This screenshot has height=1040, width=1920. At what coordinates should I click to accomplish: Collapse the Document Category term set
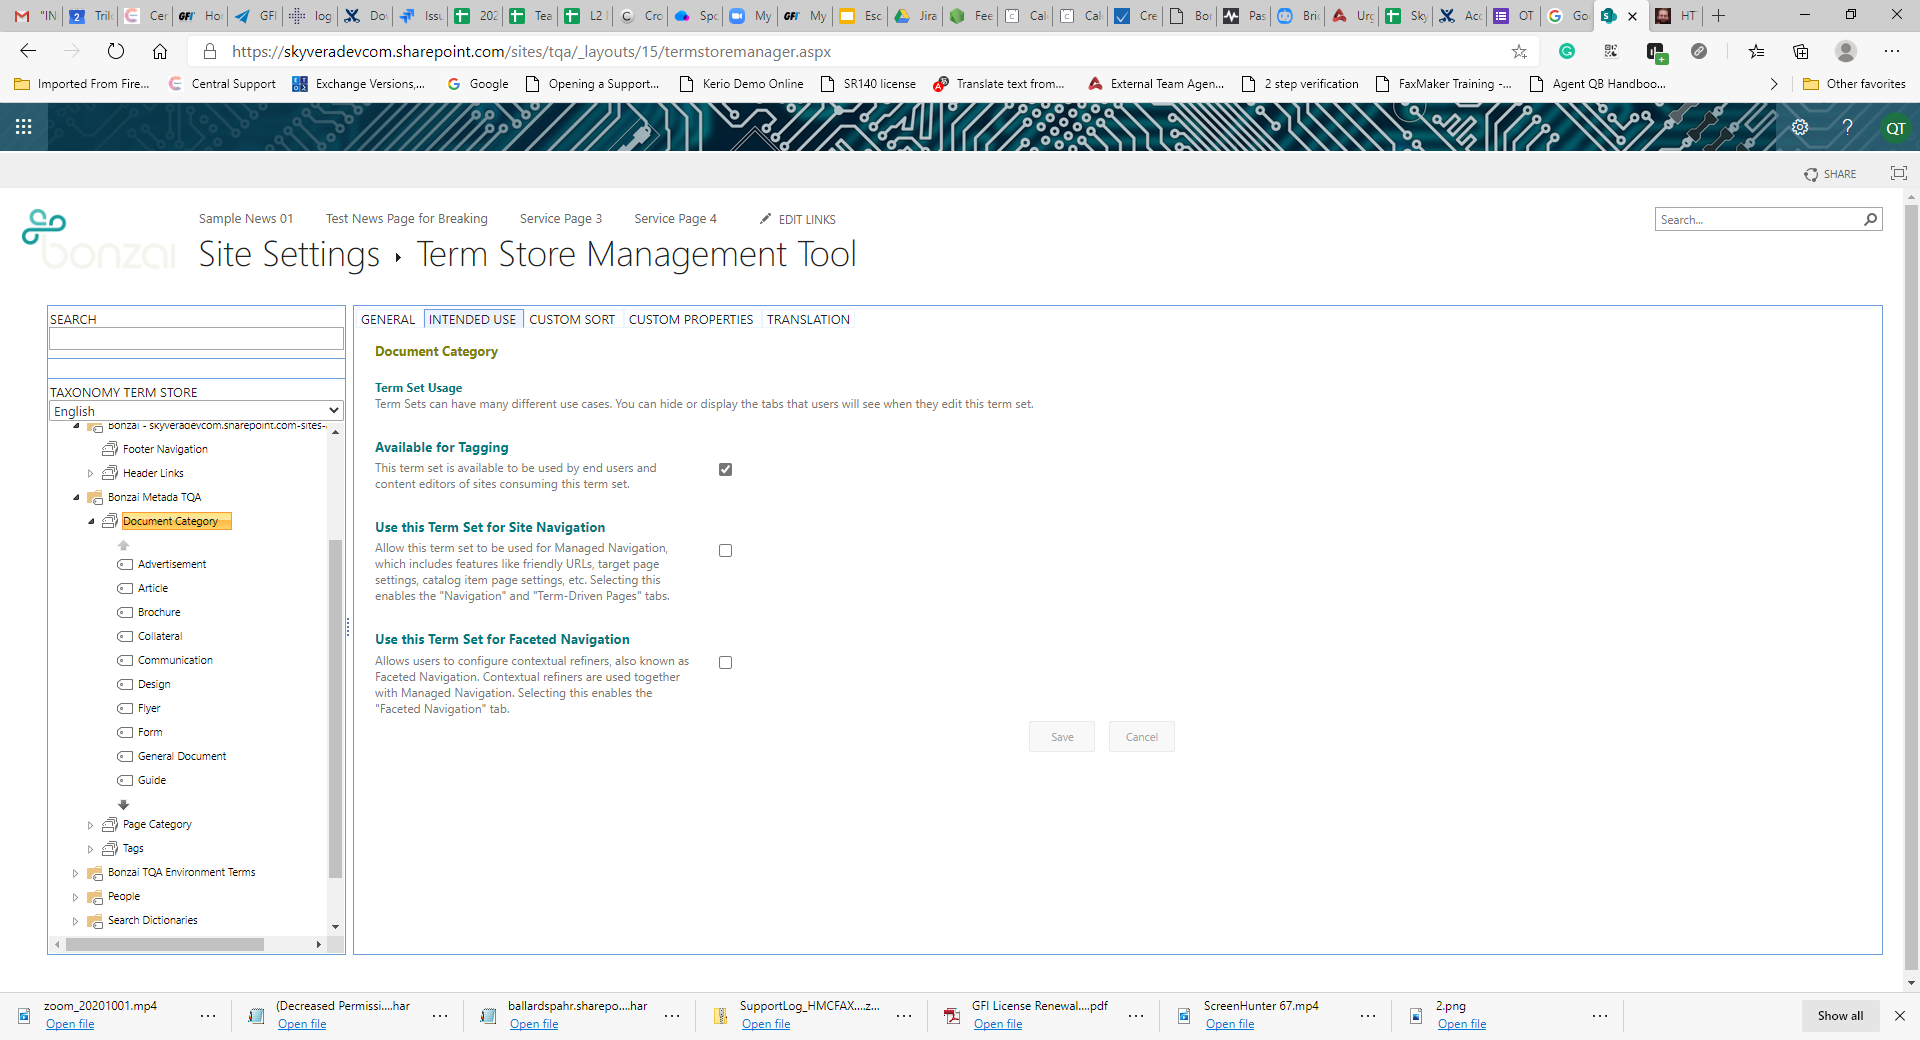pos(91,521)
